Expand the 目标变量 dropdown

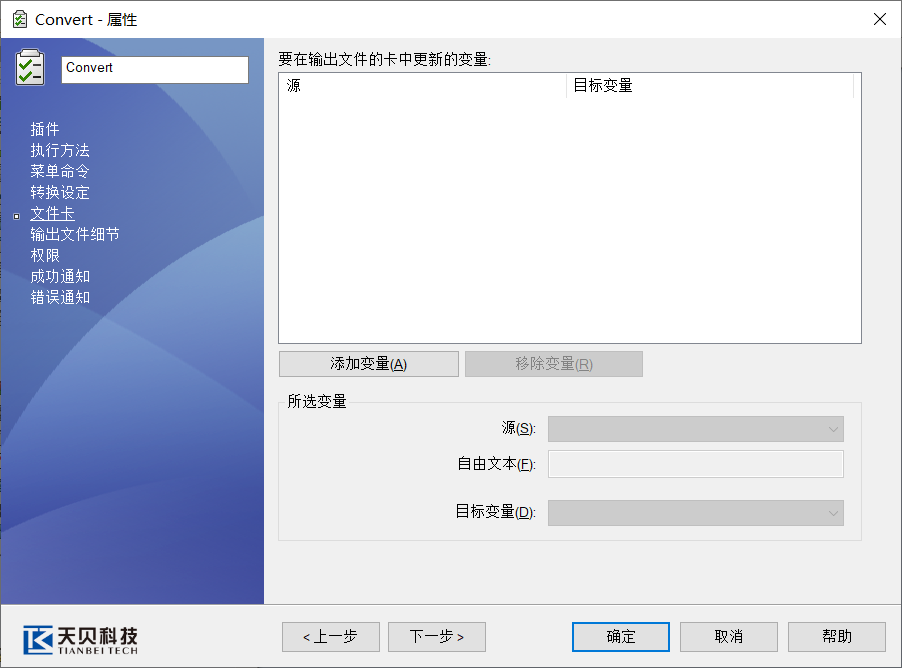pyautogui.click(x=695, y=513)
